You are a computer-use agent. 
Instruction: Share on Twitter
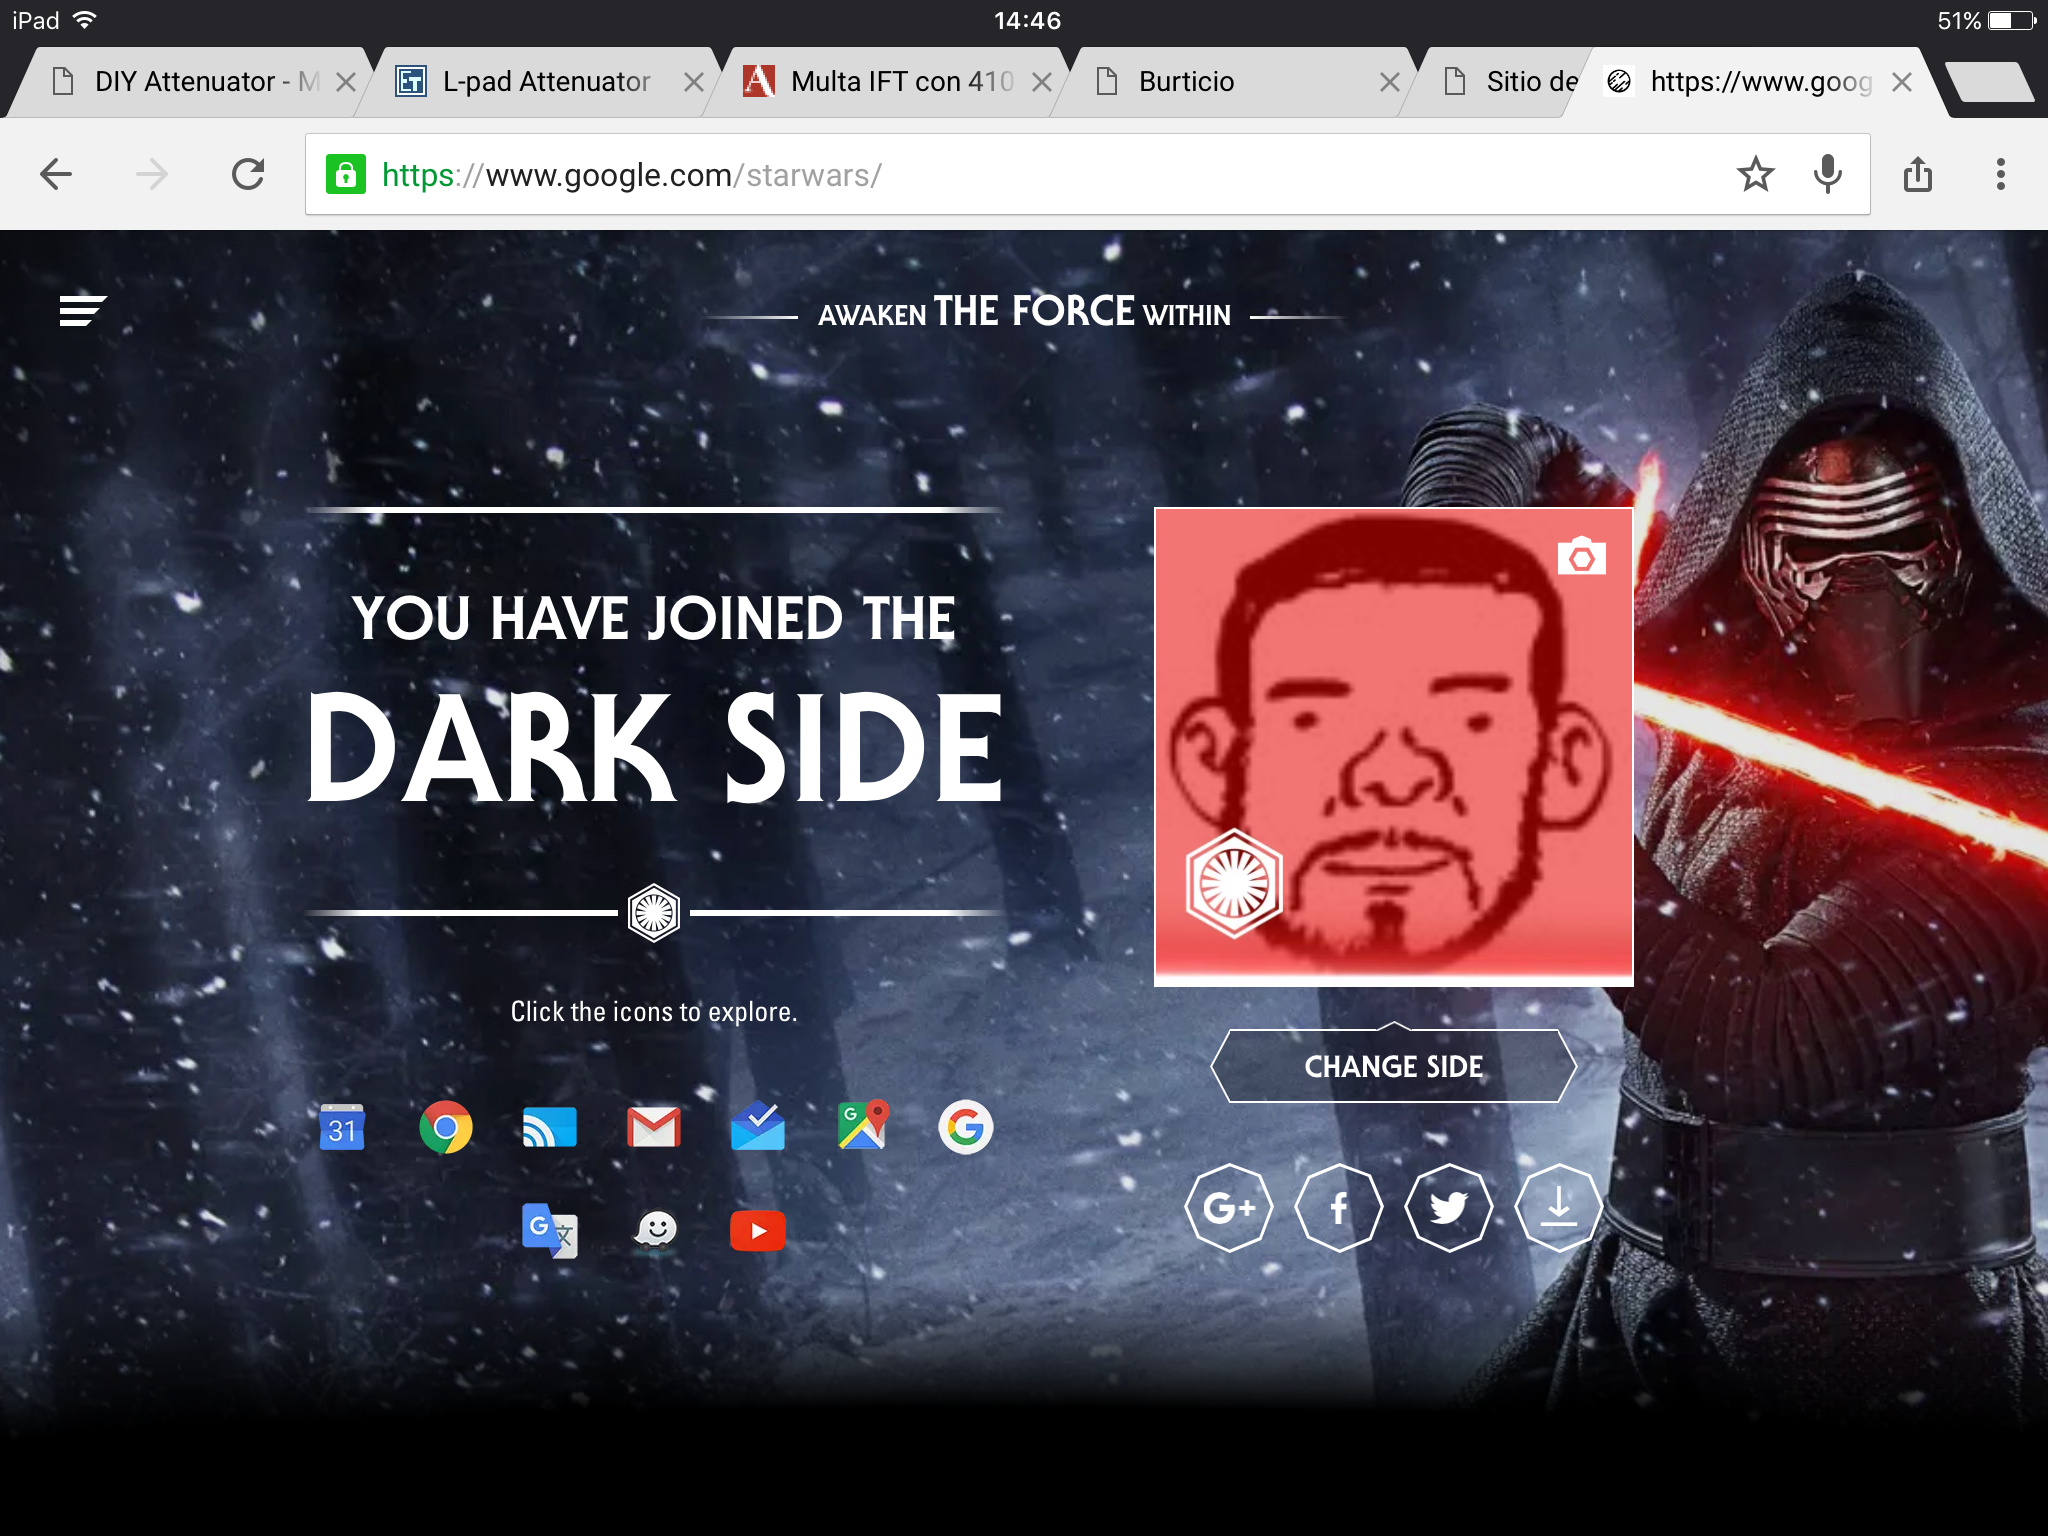coord(1449,1208)
